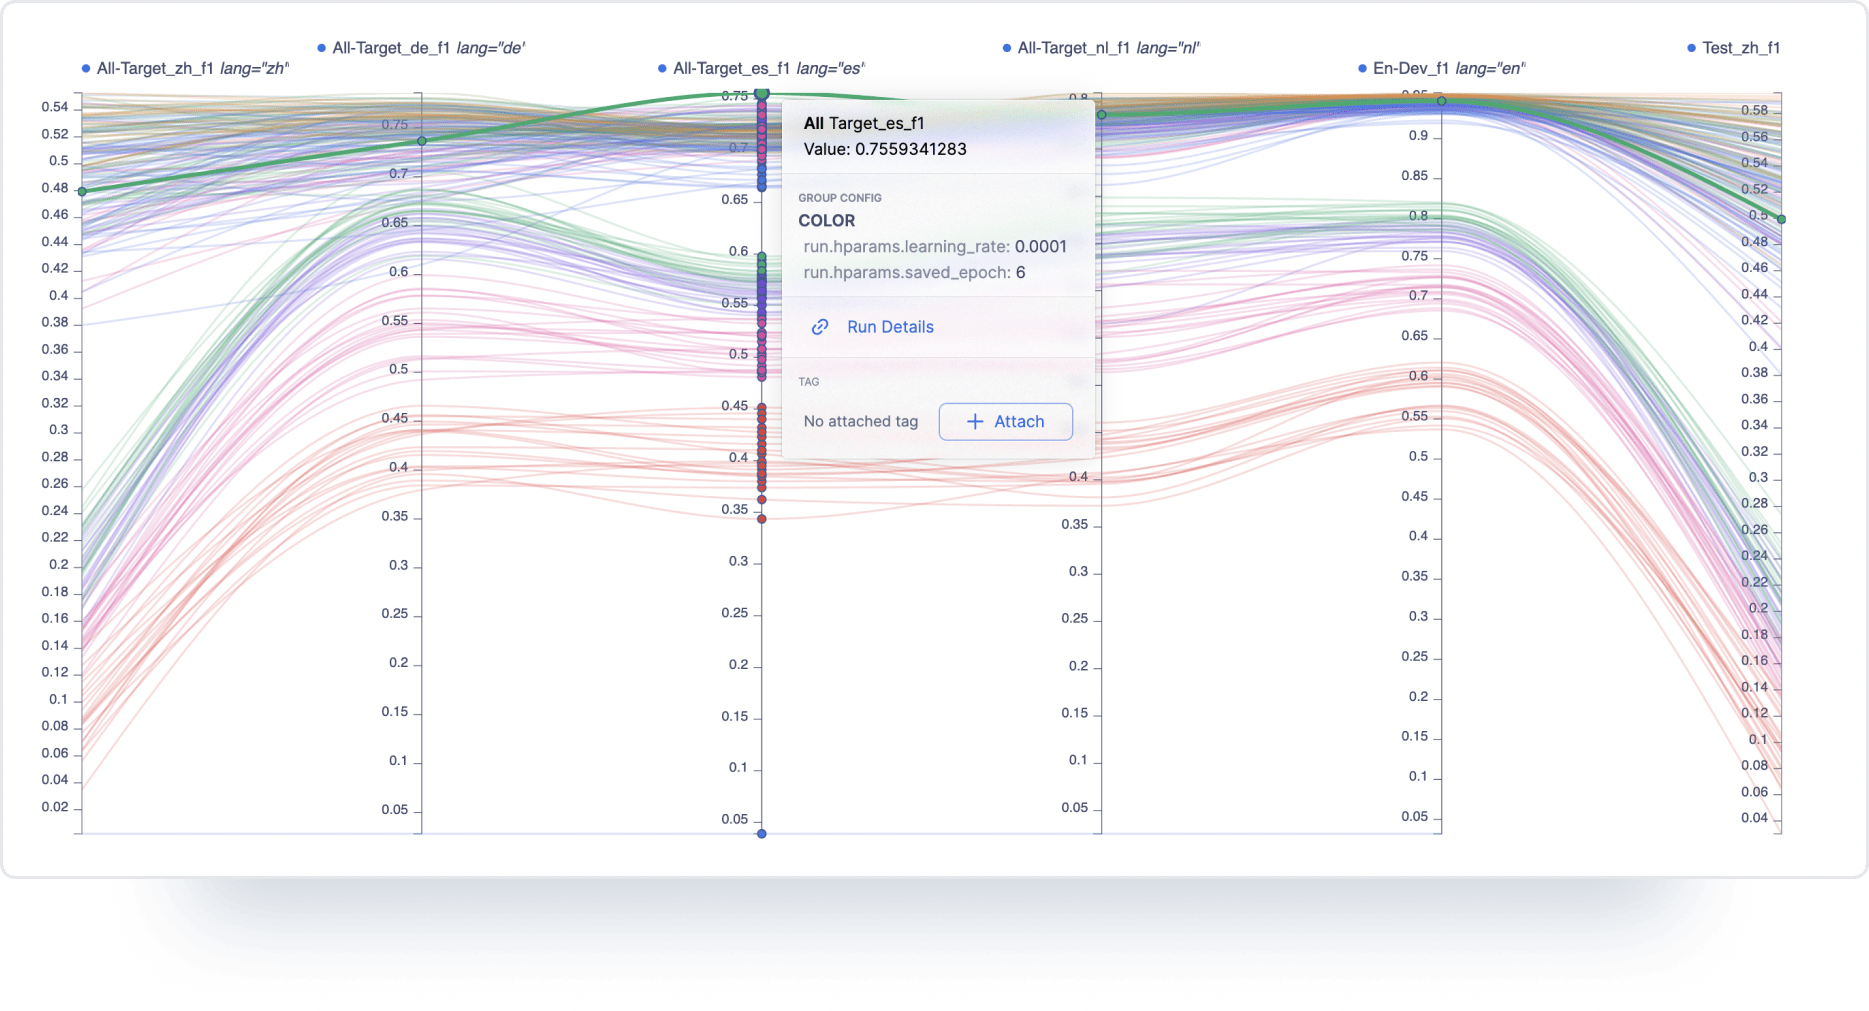
Task: Click the tooltip value 0.7559341283
Action: pos(910,149)
